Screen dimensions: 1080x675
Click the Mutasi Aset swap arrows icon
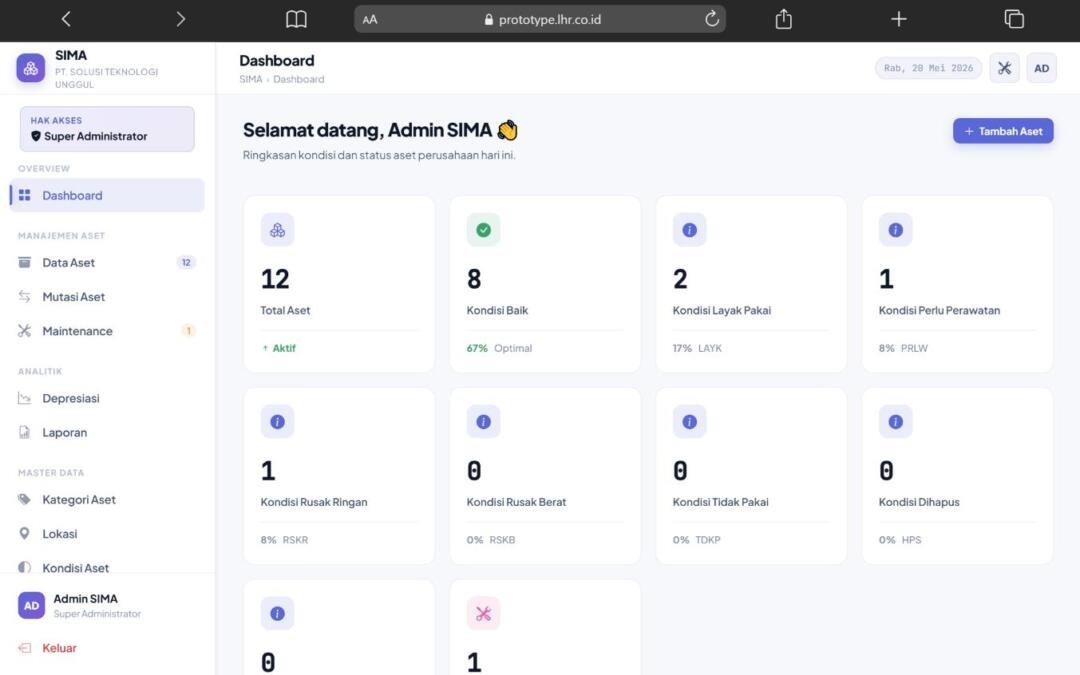(x=25, y=297)
